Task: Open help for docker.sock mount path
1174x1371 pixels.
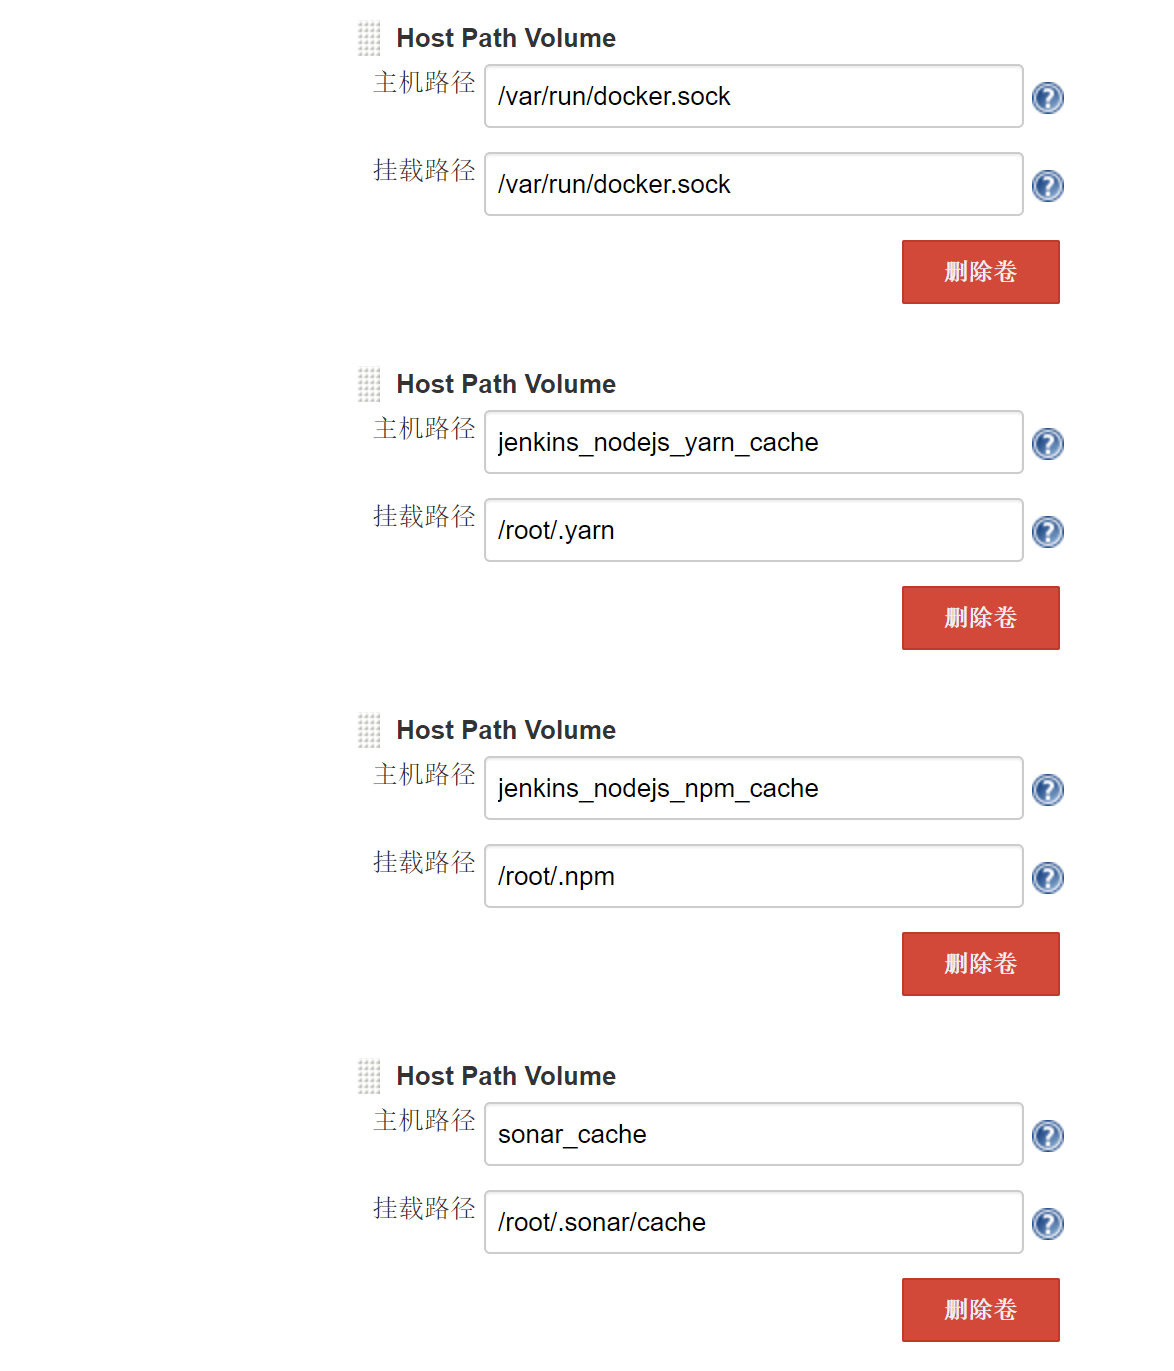Action: [x=1047, y=186]
